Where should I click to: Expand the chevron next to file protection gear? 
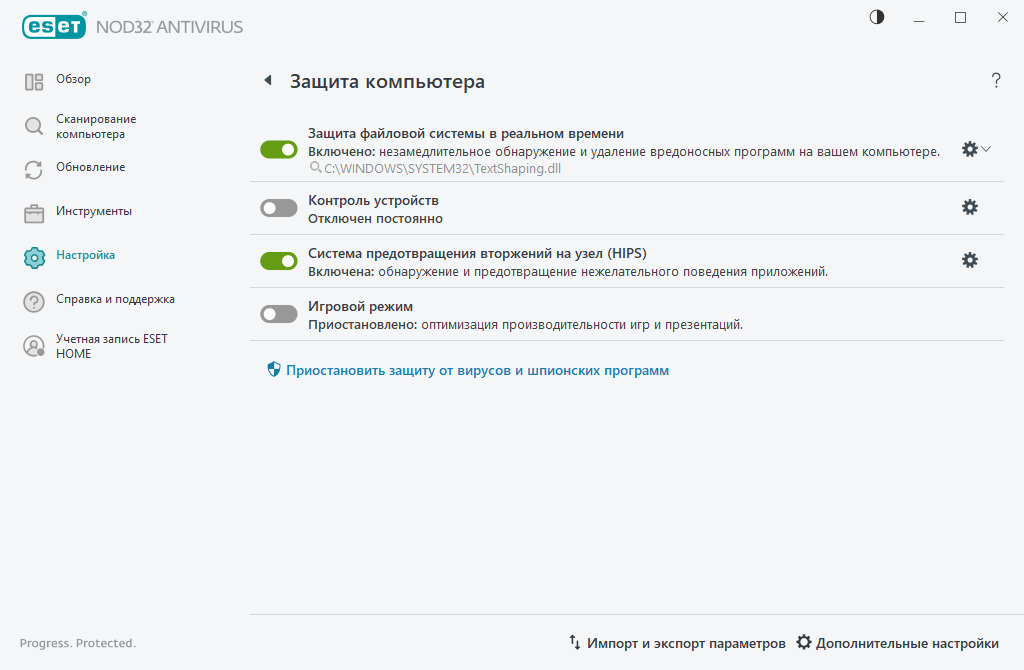point(985,149)
